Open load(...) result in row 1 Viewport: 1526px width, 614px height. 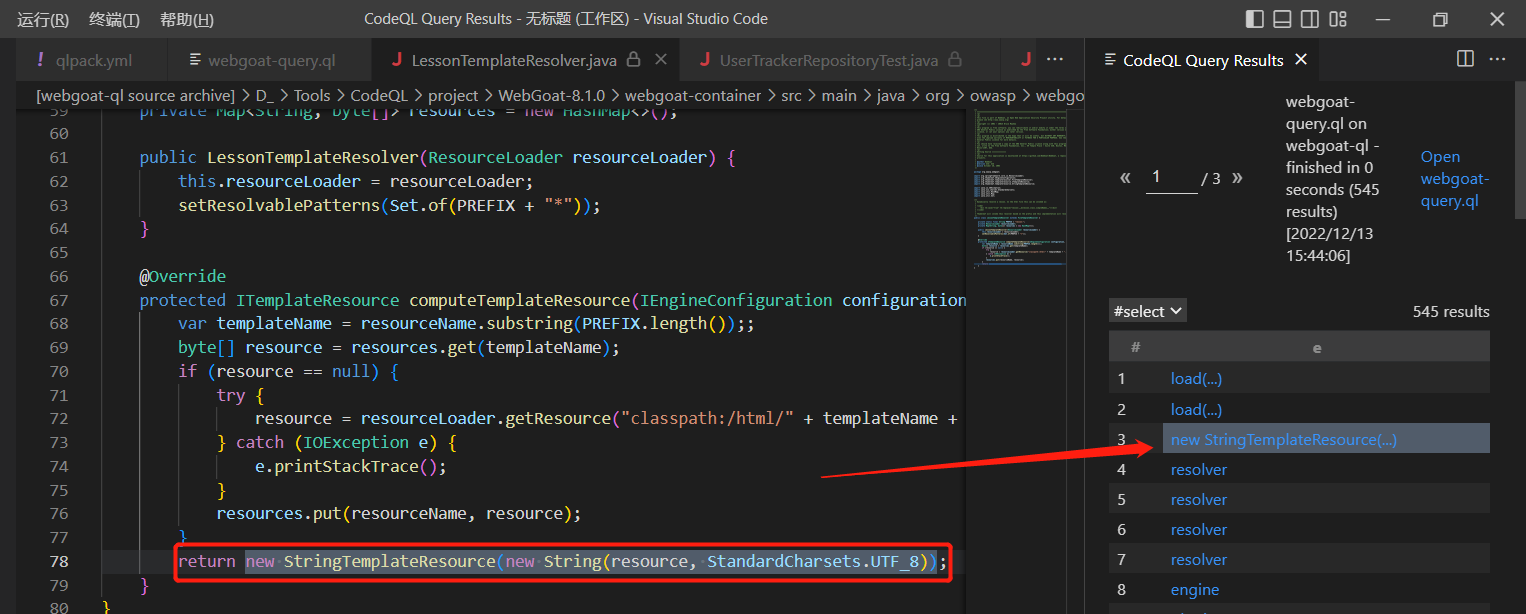tap(1196, 379)
